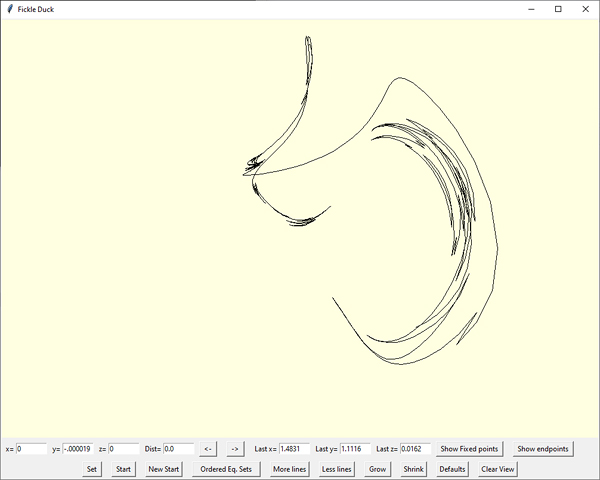Close the Fickle Duck window
This screenshot has height=480, width=600.
point(585,9)
